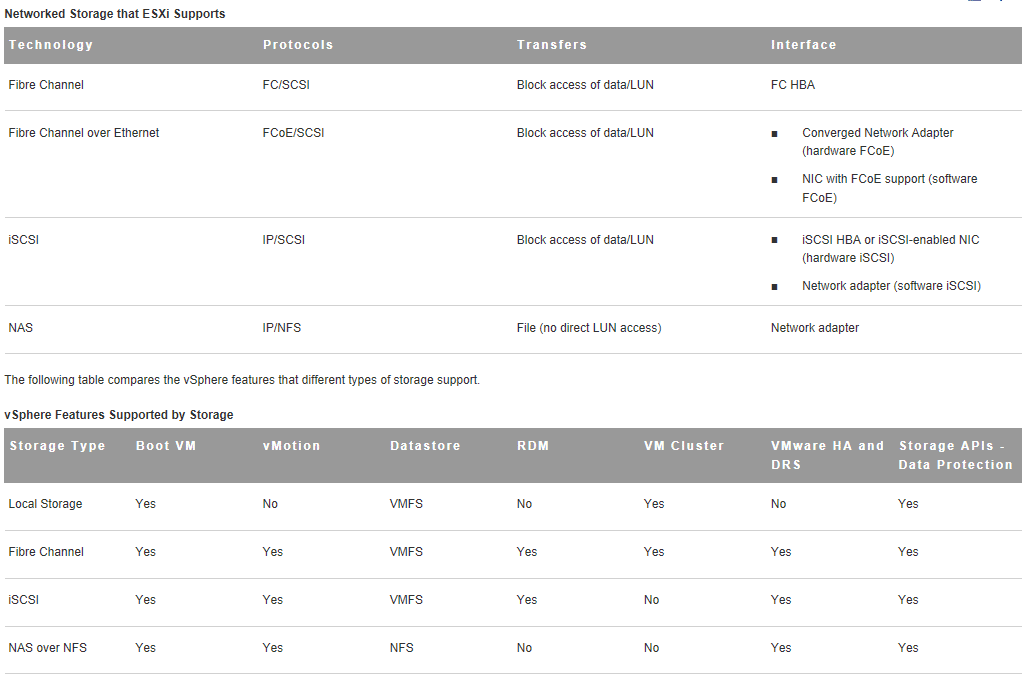Click the 'NAS over NFS' row label
The height and width of the screenshot is (682, 1025).
[x=47, y=648]
